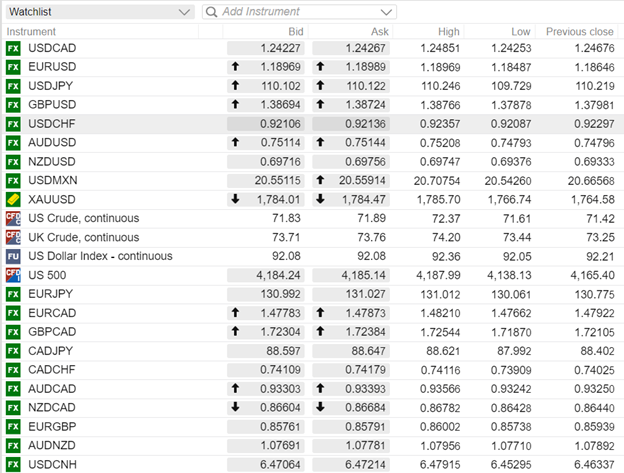This screenshot has height=473, width=624.
Task: Click the CFD icon next to UK Crude
Action: (13, 237)
